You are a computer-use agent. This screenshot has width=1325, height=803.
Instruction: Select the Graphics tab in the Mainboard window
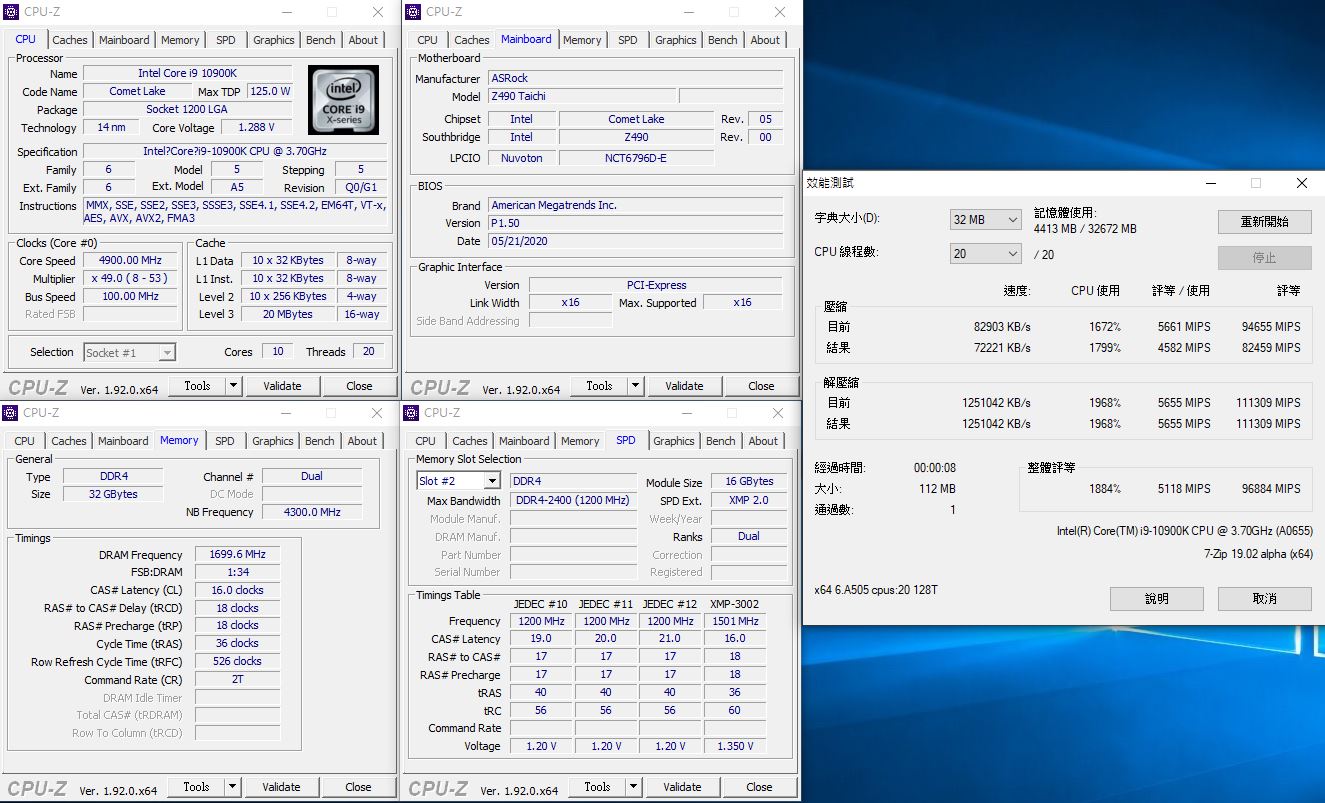[676, 40]
